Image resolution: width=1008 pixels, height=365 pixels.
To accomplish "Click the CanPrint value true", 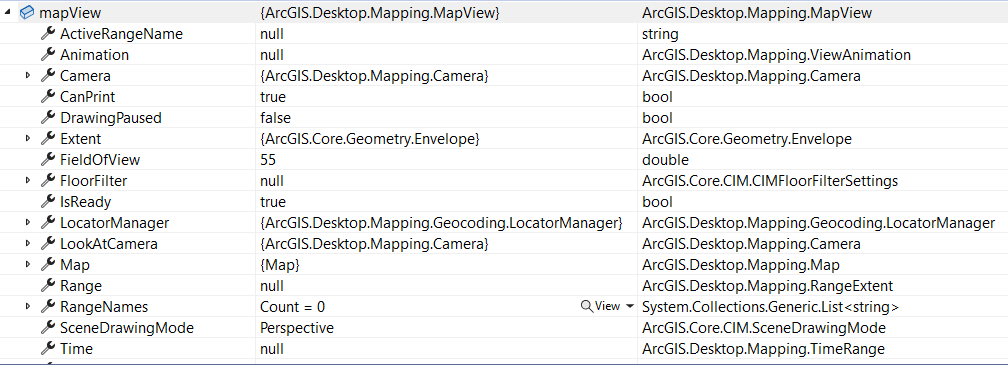I will click(273, 97).
